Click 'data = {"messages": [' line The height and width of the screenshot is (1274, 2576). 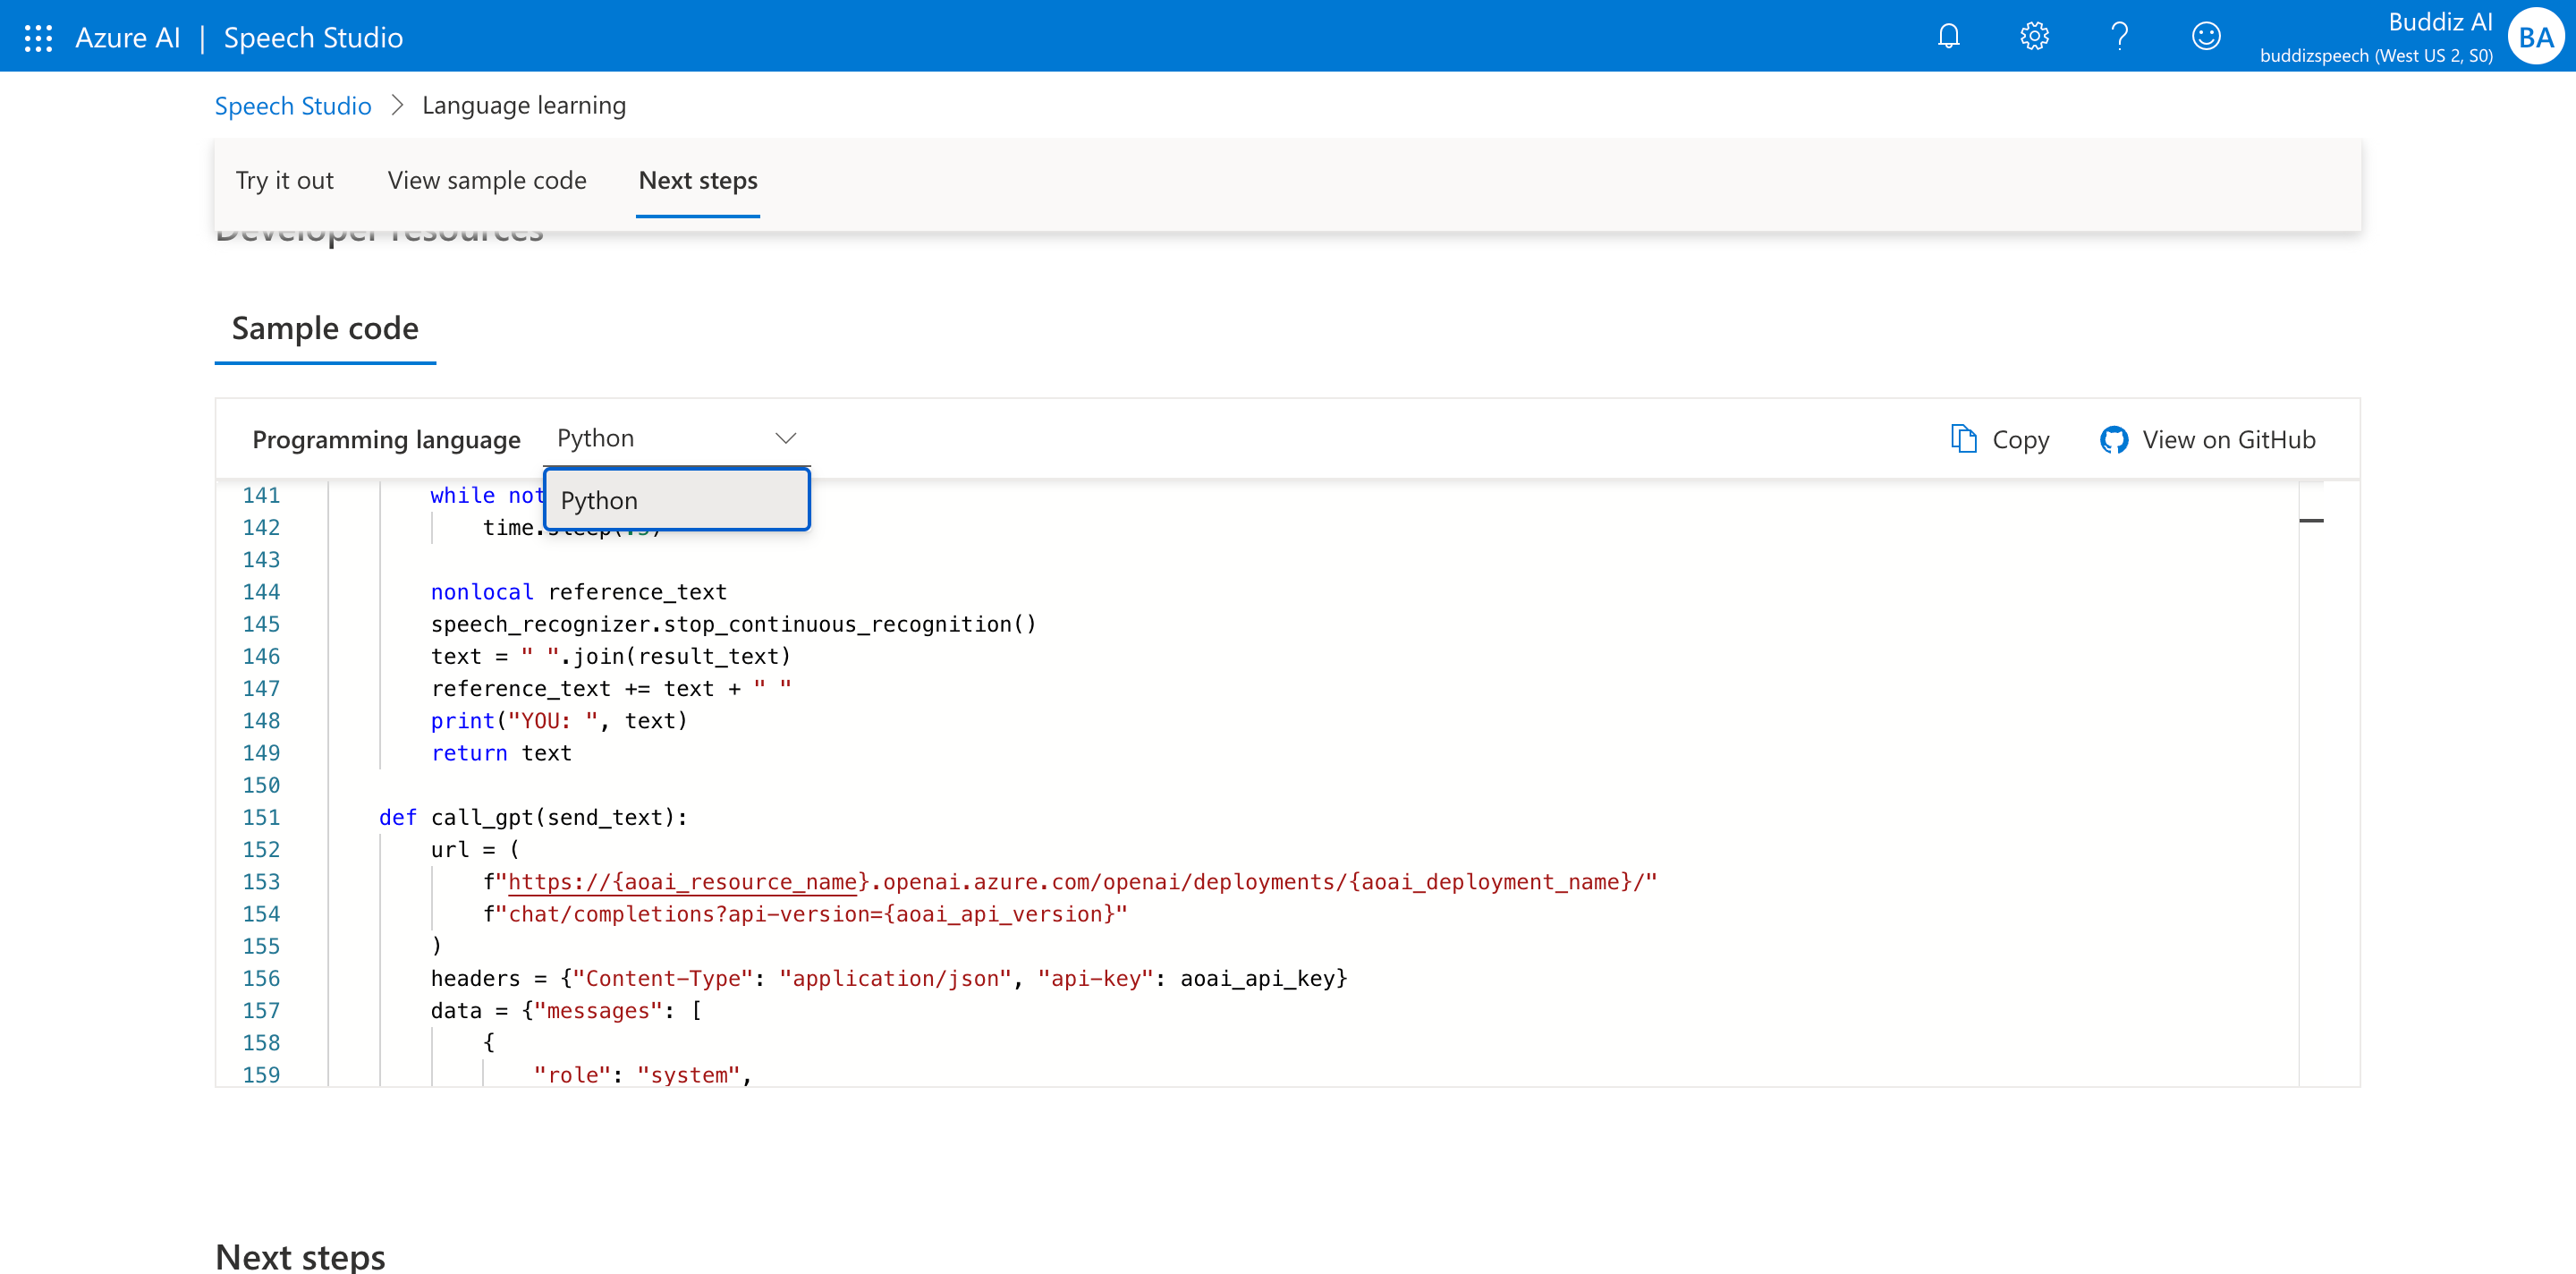click(566, 1010)
